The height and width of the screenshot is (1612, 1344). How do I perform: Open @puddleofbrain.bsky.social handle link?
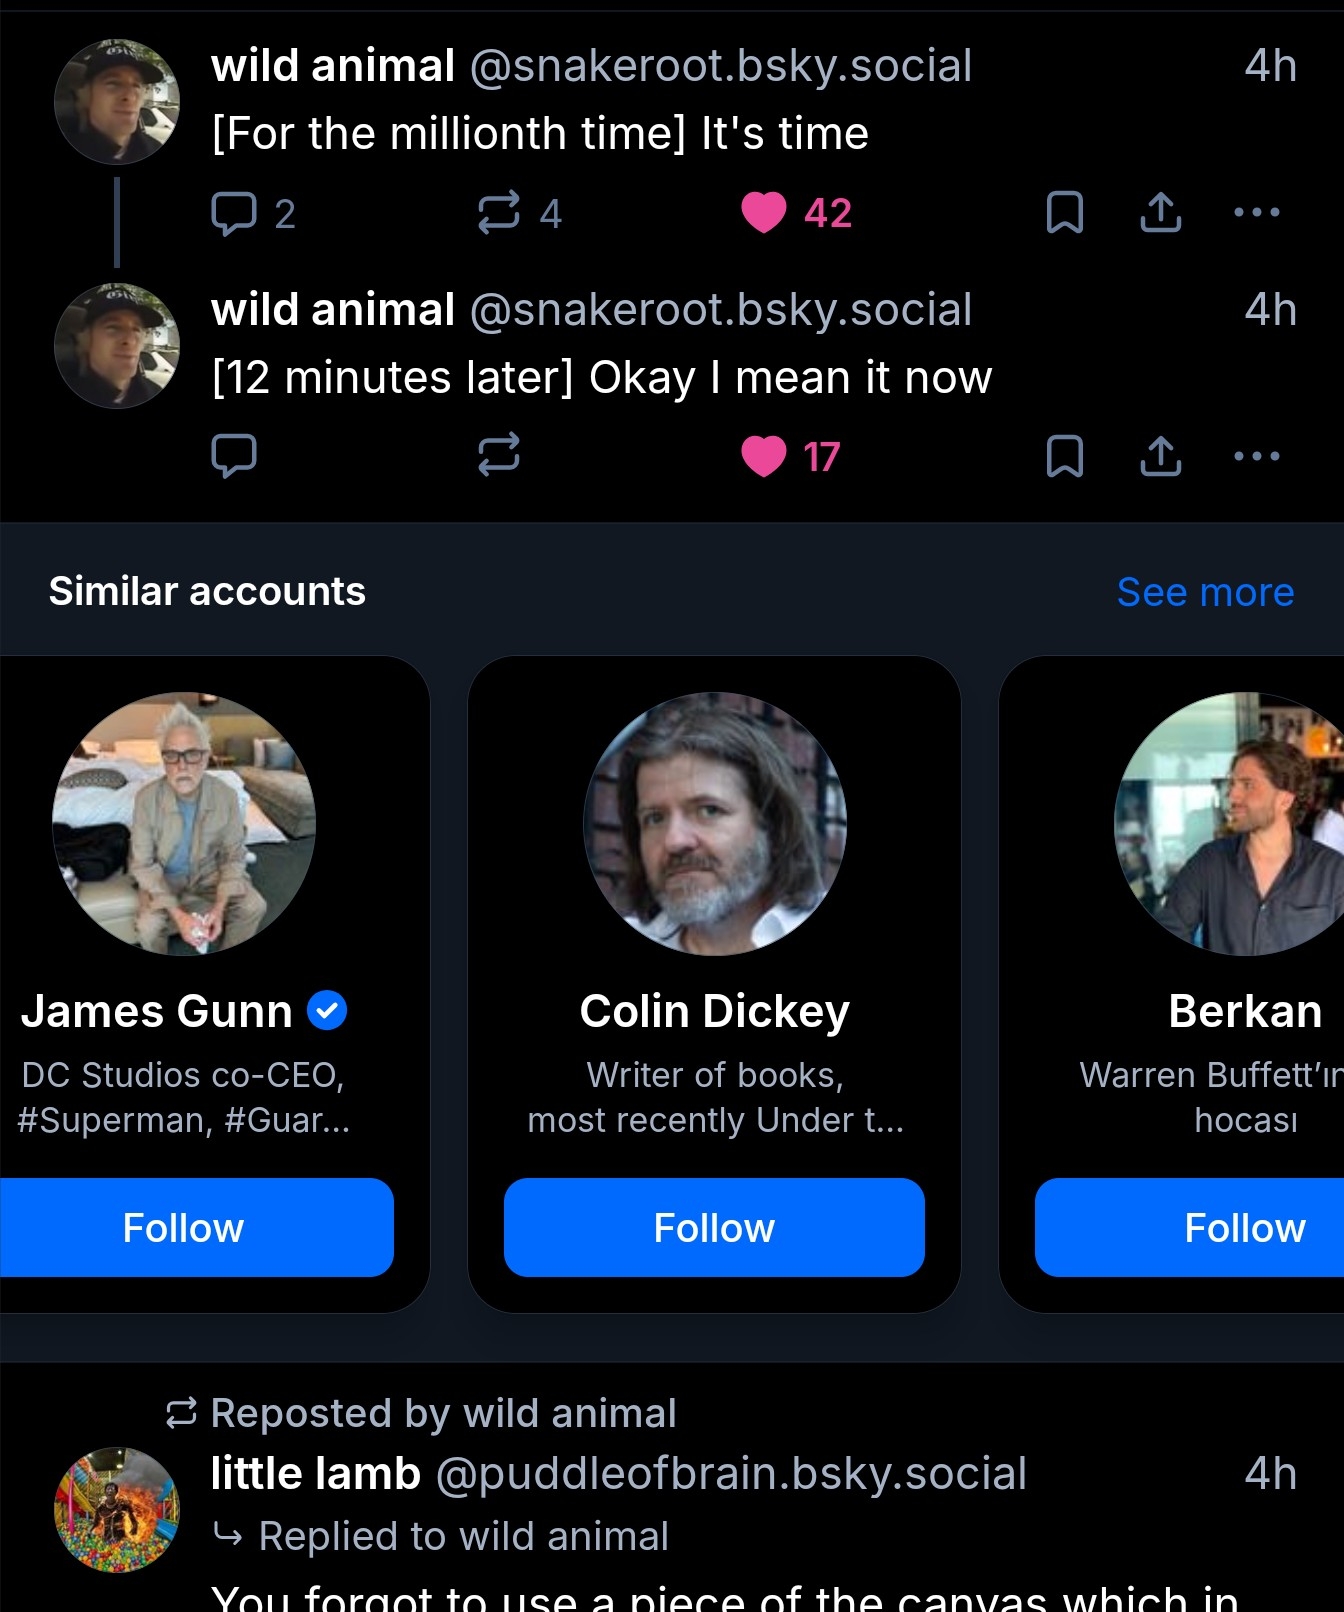tap(731, 1474)
